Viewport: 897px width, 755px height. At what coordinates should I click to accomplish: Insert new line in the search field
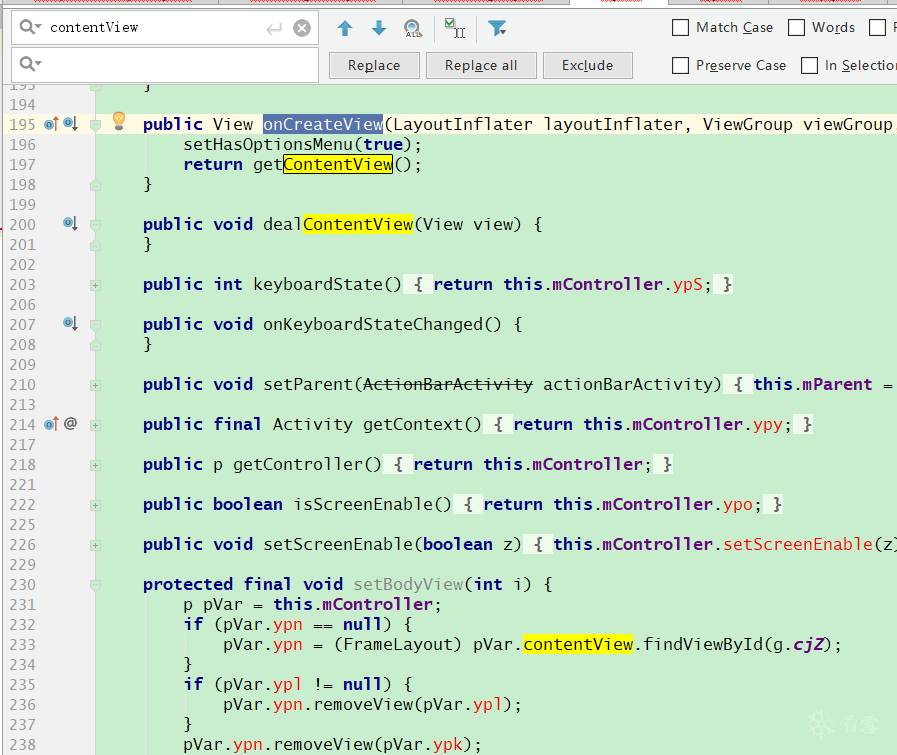274,28
